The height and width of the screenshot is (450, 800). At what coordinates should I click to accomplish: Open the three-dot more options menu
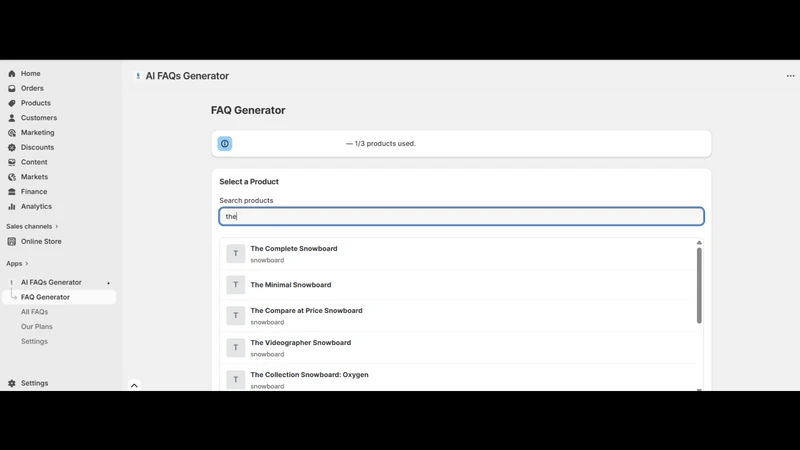[790, 76]
